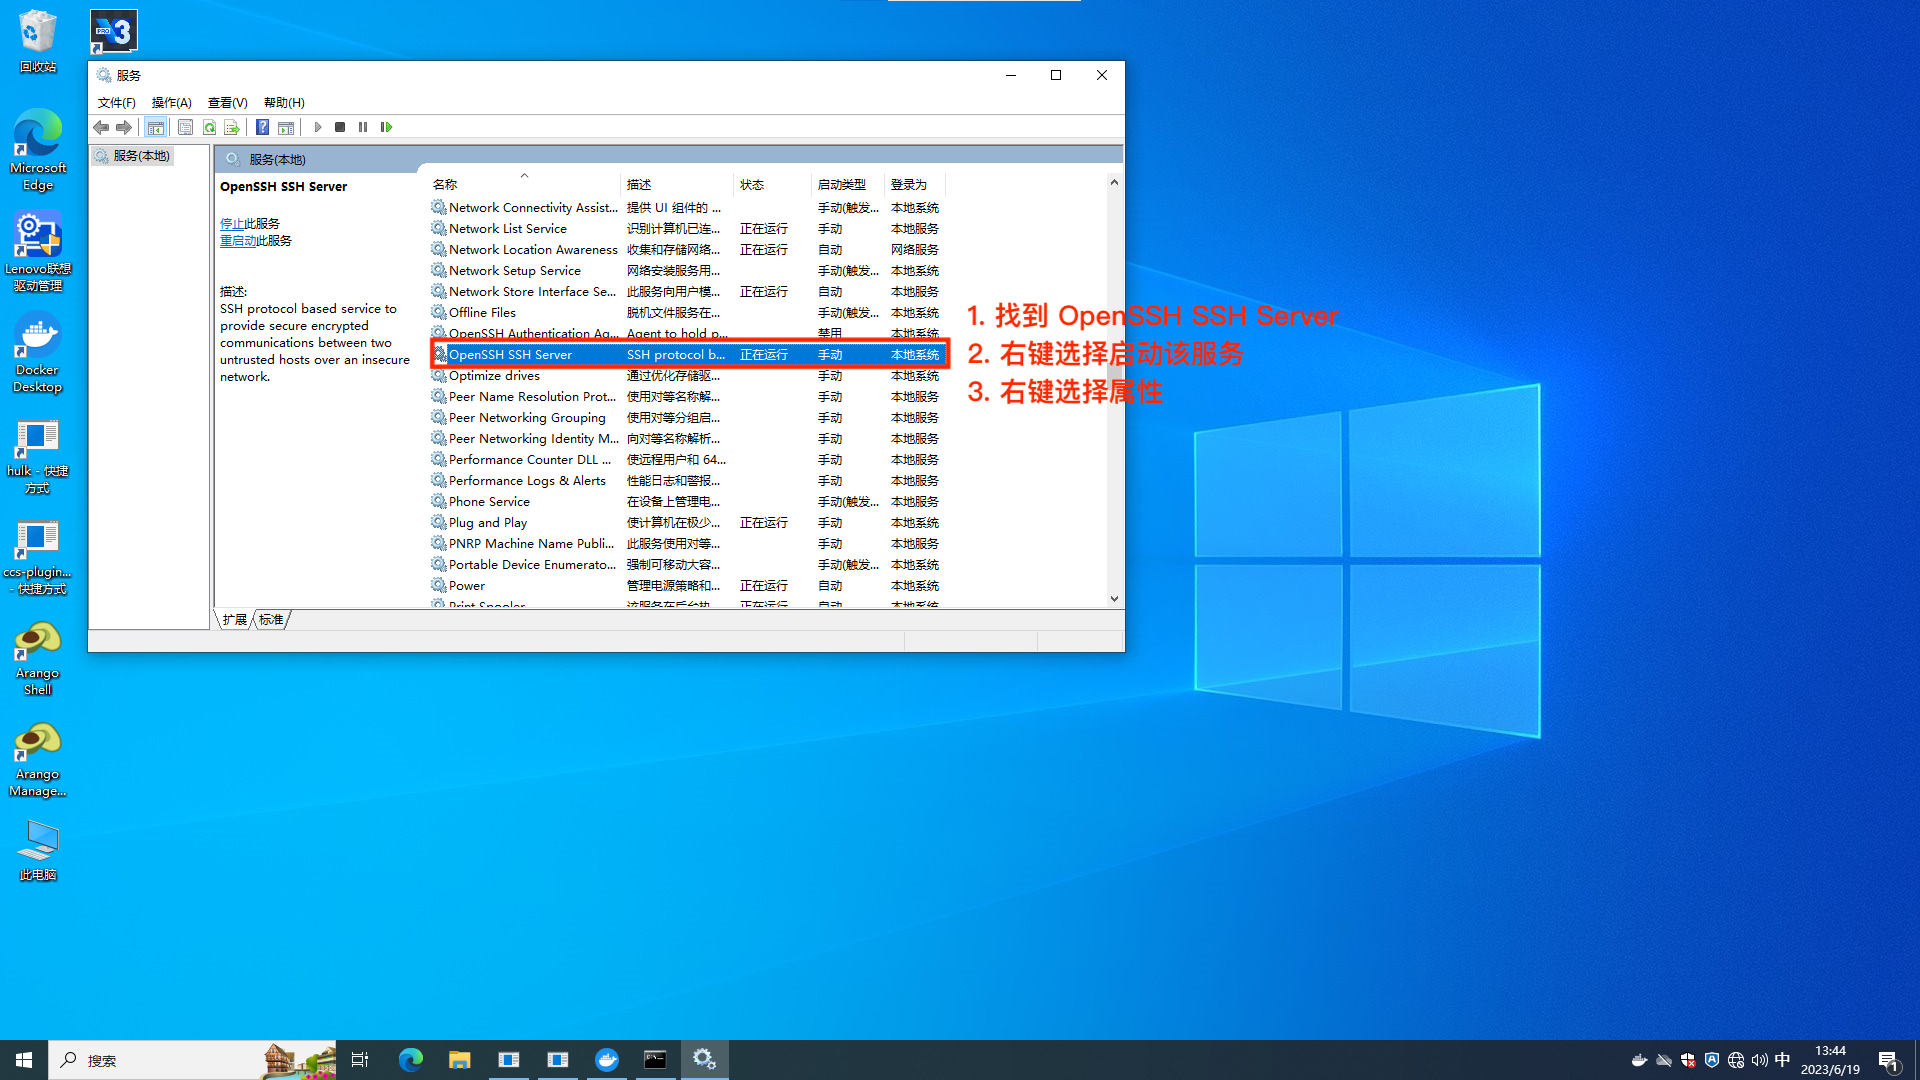The height and width of the screenshot is (1080, 1920).
Task: Open the Microsoft Edge desktop icon
Action: 38,150
